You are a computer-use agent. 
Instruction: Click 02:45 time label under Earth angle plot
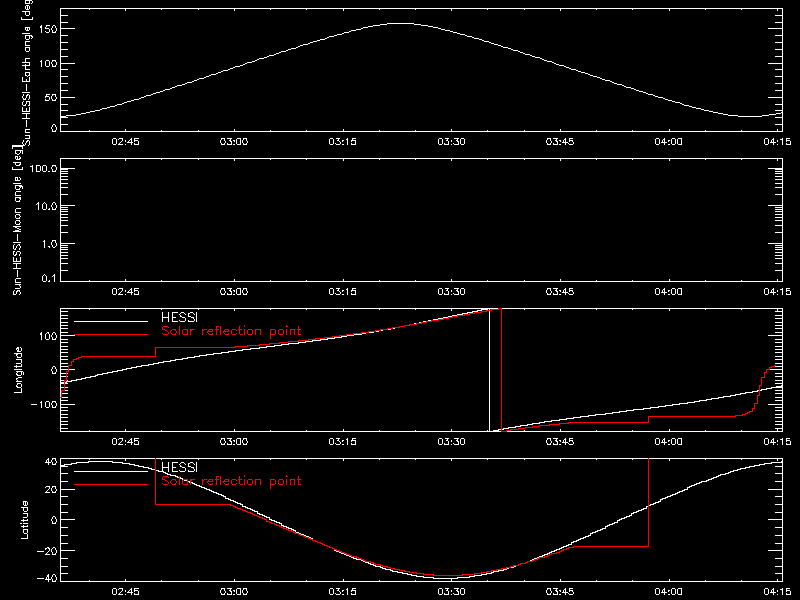[x=125, y=142]
